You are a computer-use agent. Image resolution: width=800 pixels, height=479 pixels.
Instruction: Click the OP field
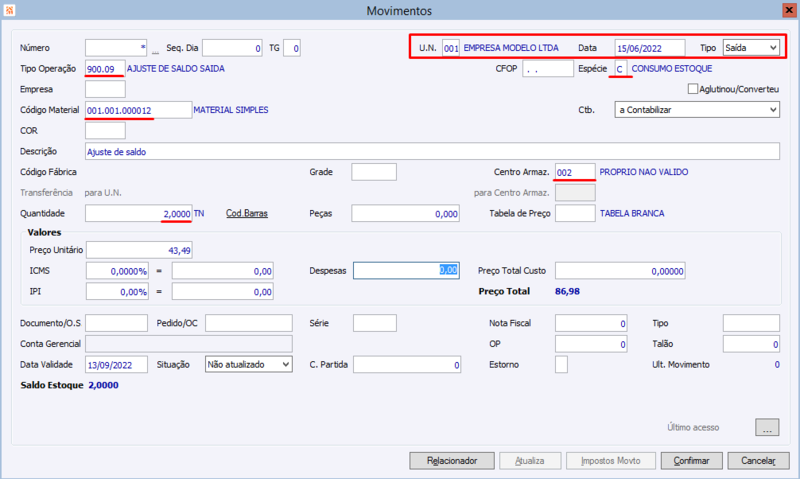(591, 344)
